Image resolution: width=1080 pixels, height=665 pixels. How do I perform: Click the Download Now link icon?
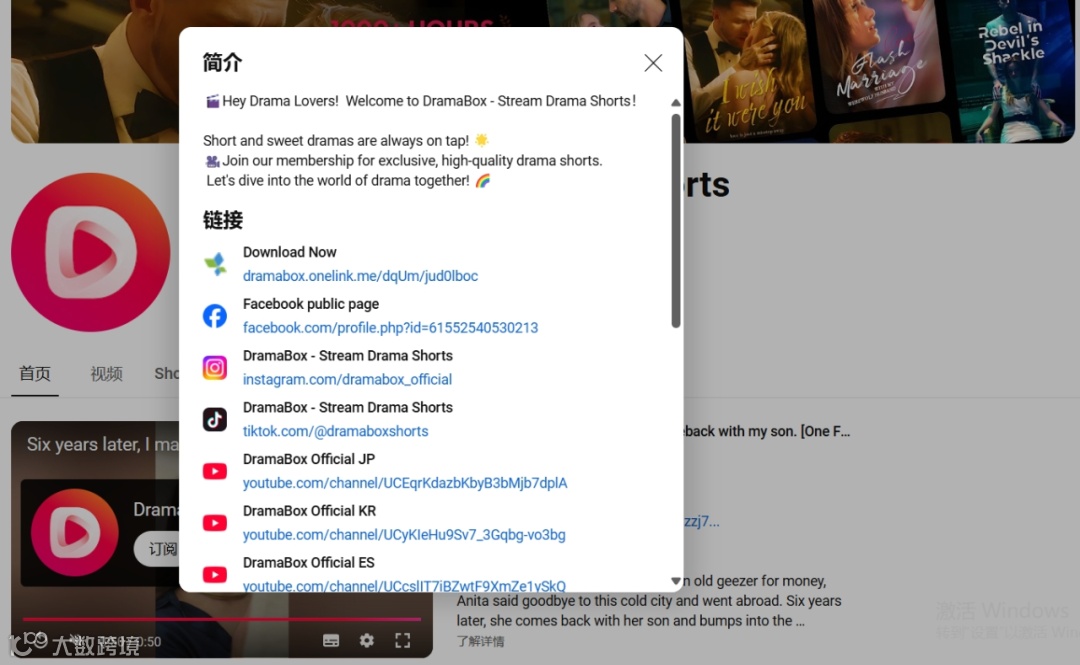tap(215, 264)
